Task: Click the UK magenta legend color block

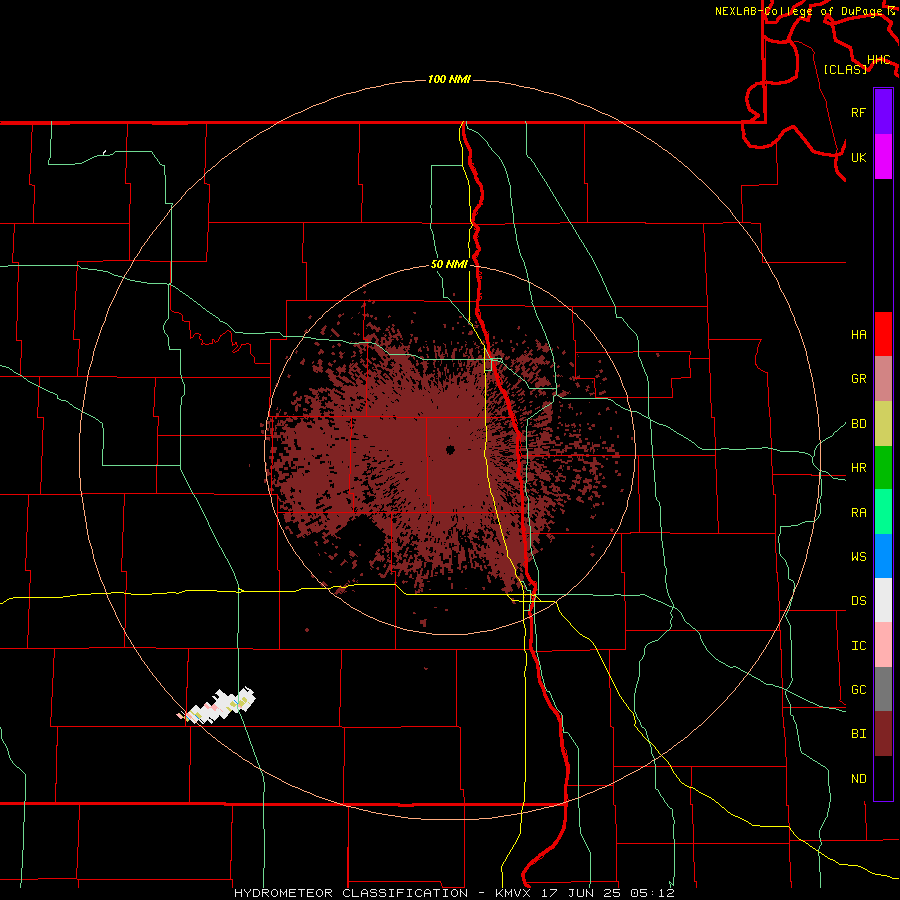Action: 883,157
